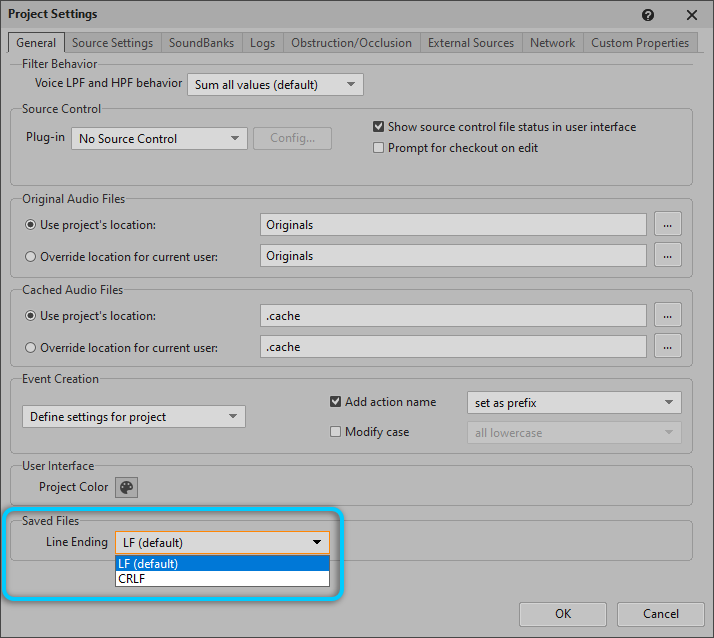Toggle the Add action name checkbox
The image size is (714, 638).
pos(336,402)
